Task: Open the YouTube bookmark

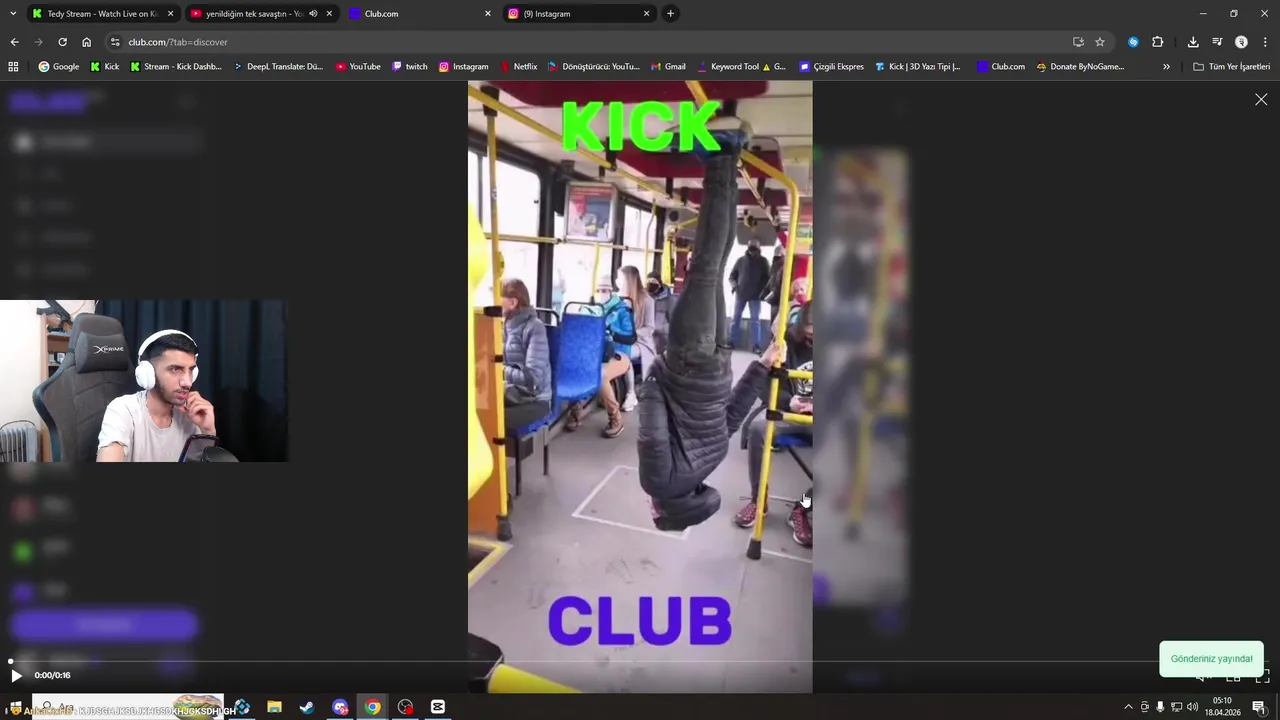Action: click(358, 67)
